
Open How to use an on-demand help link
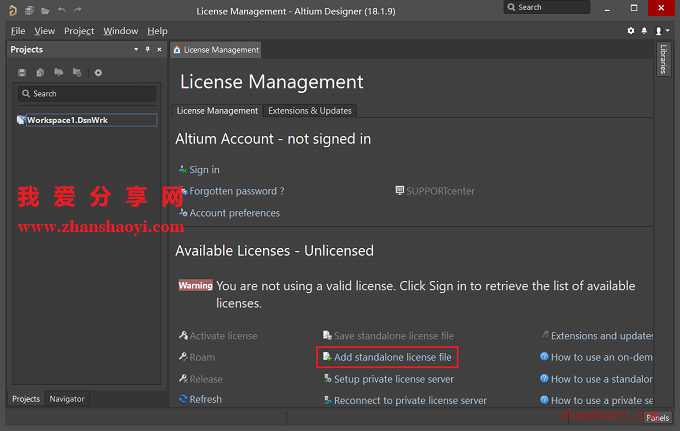tap(602, 357)
